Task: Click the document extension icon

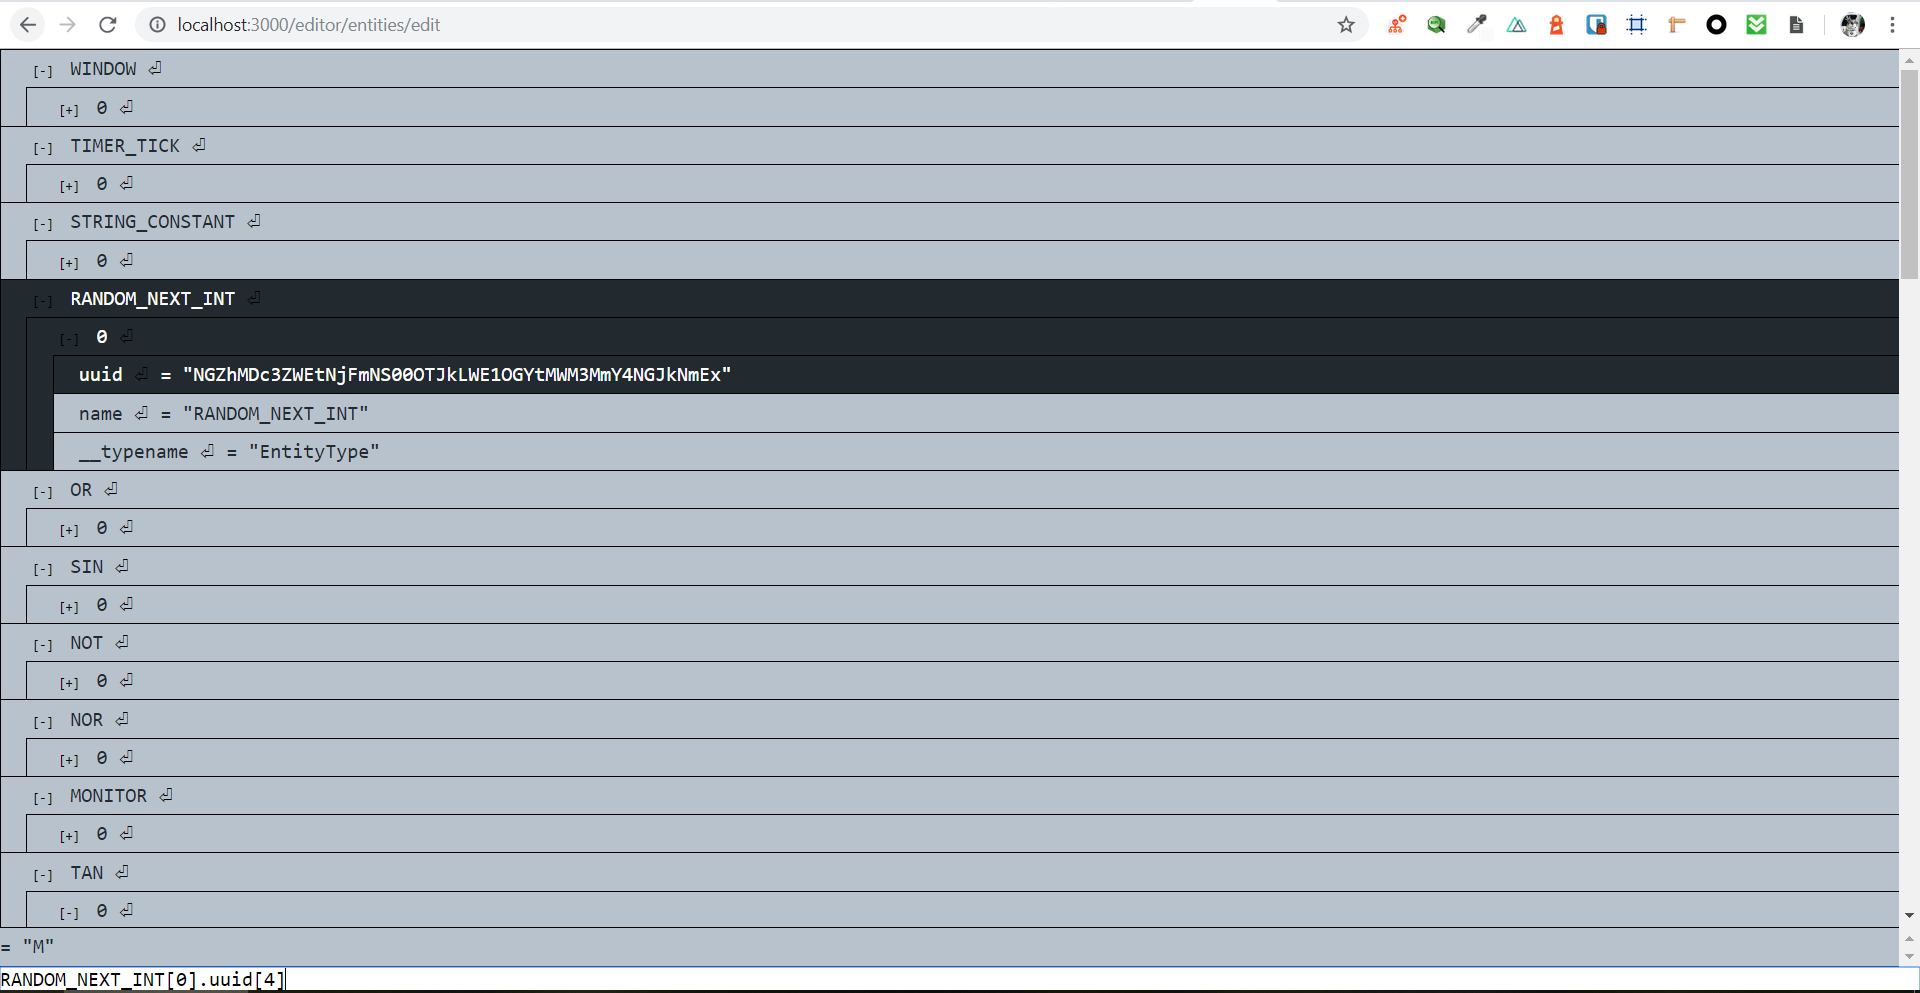Action: tap(1796, 25)
